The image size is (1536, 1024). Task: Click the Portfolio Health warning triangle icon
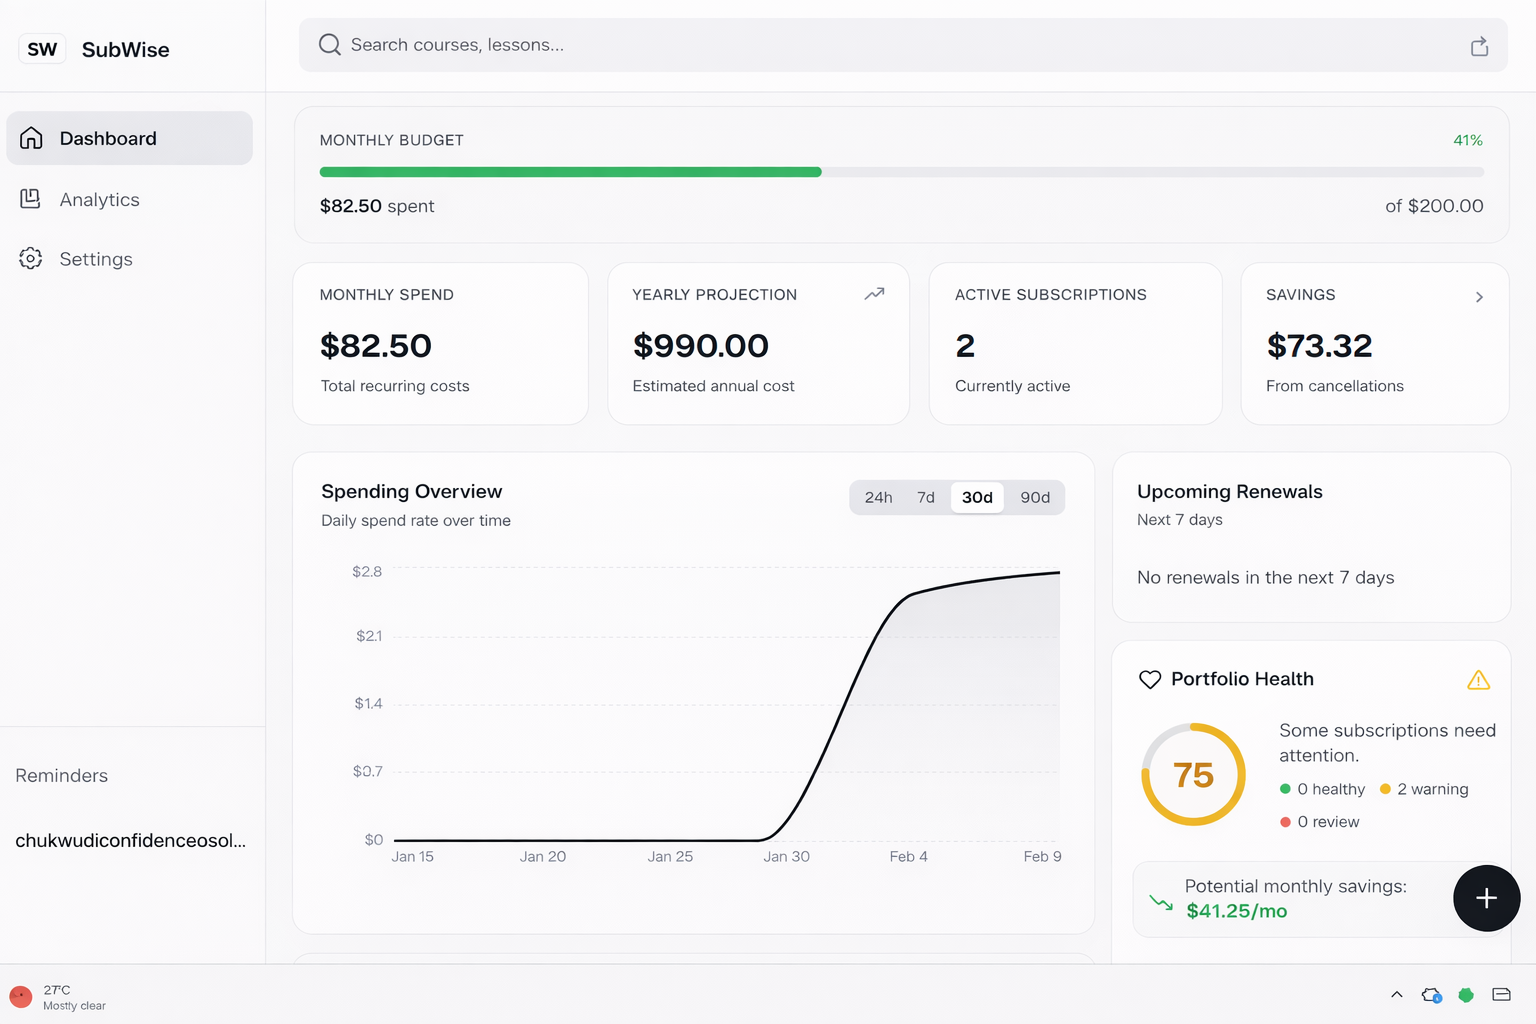tap(1478, 680)
